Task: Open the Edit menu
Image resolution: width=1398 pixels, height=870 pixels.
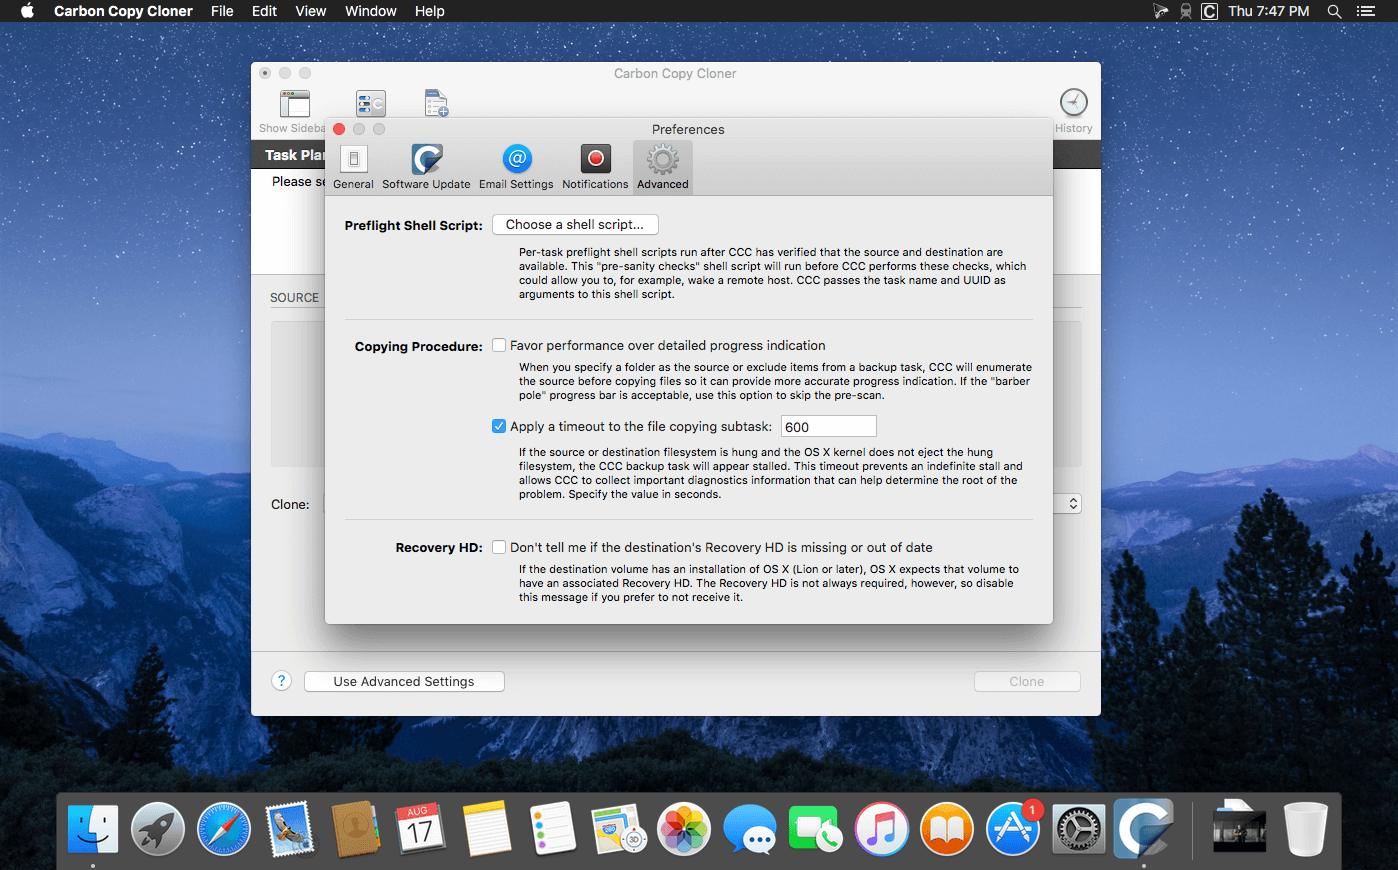Action: 265,11
